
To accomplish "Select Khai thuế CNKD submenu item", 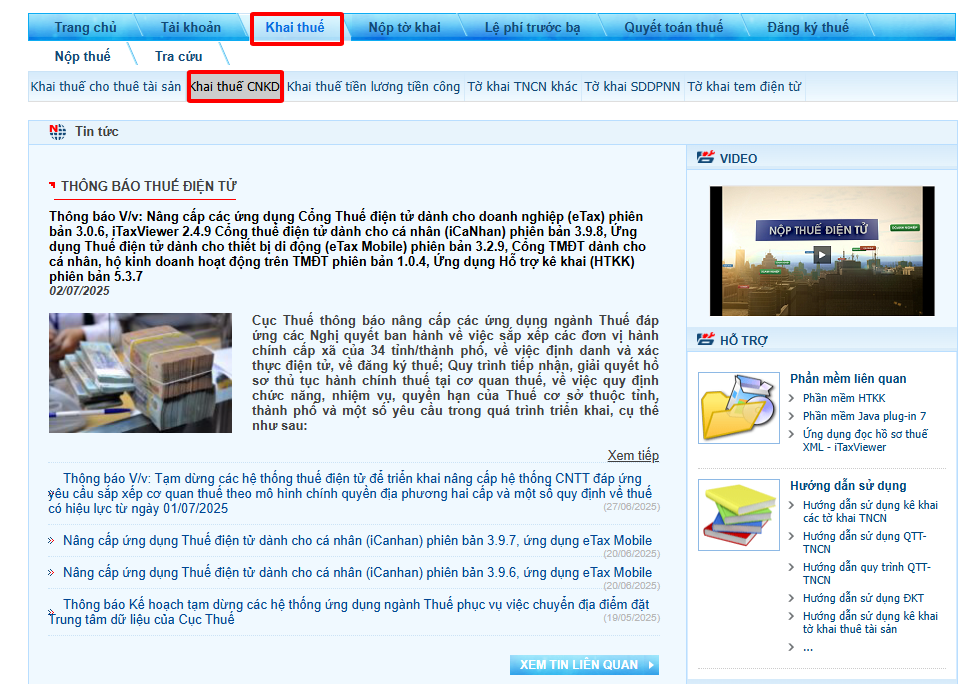I will [235, 87].
